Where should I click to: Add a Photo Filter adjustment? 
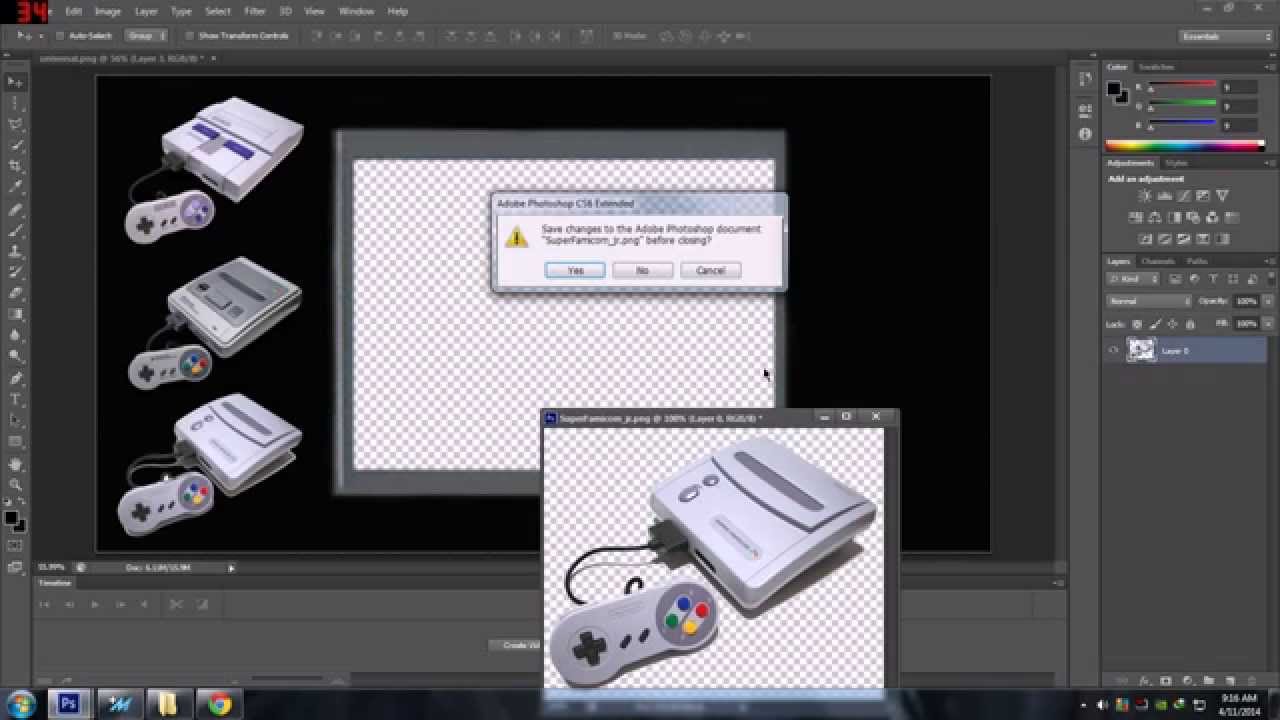pos(1193,217)
